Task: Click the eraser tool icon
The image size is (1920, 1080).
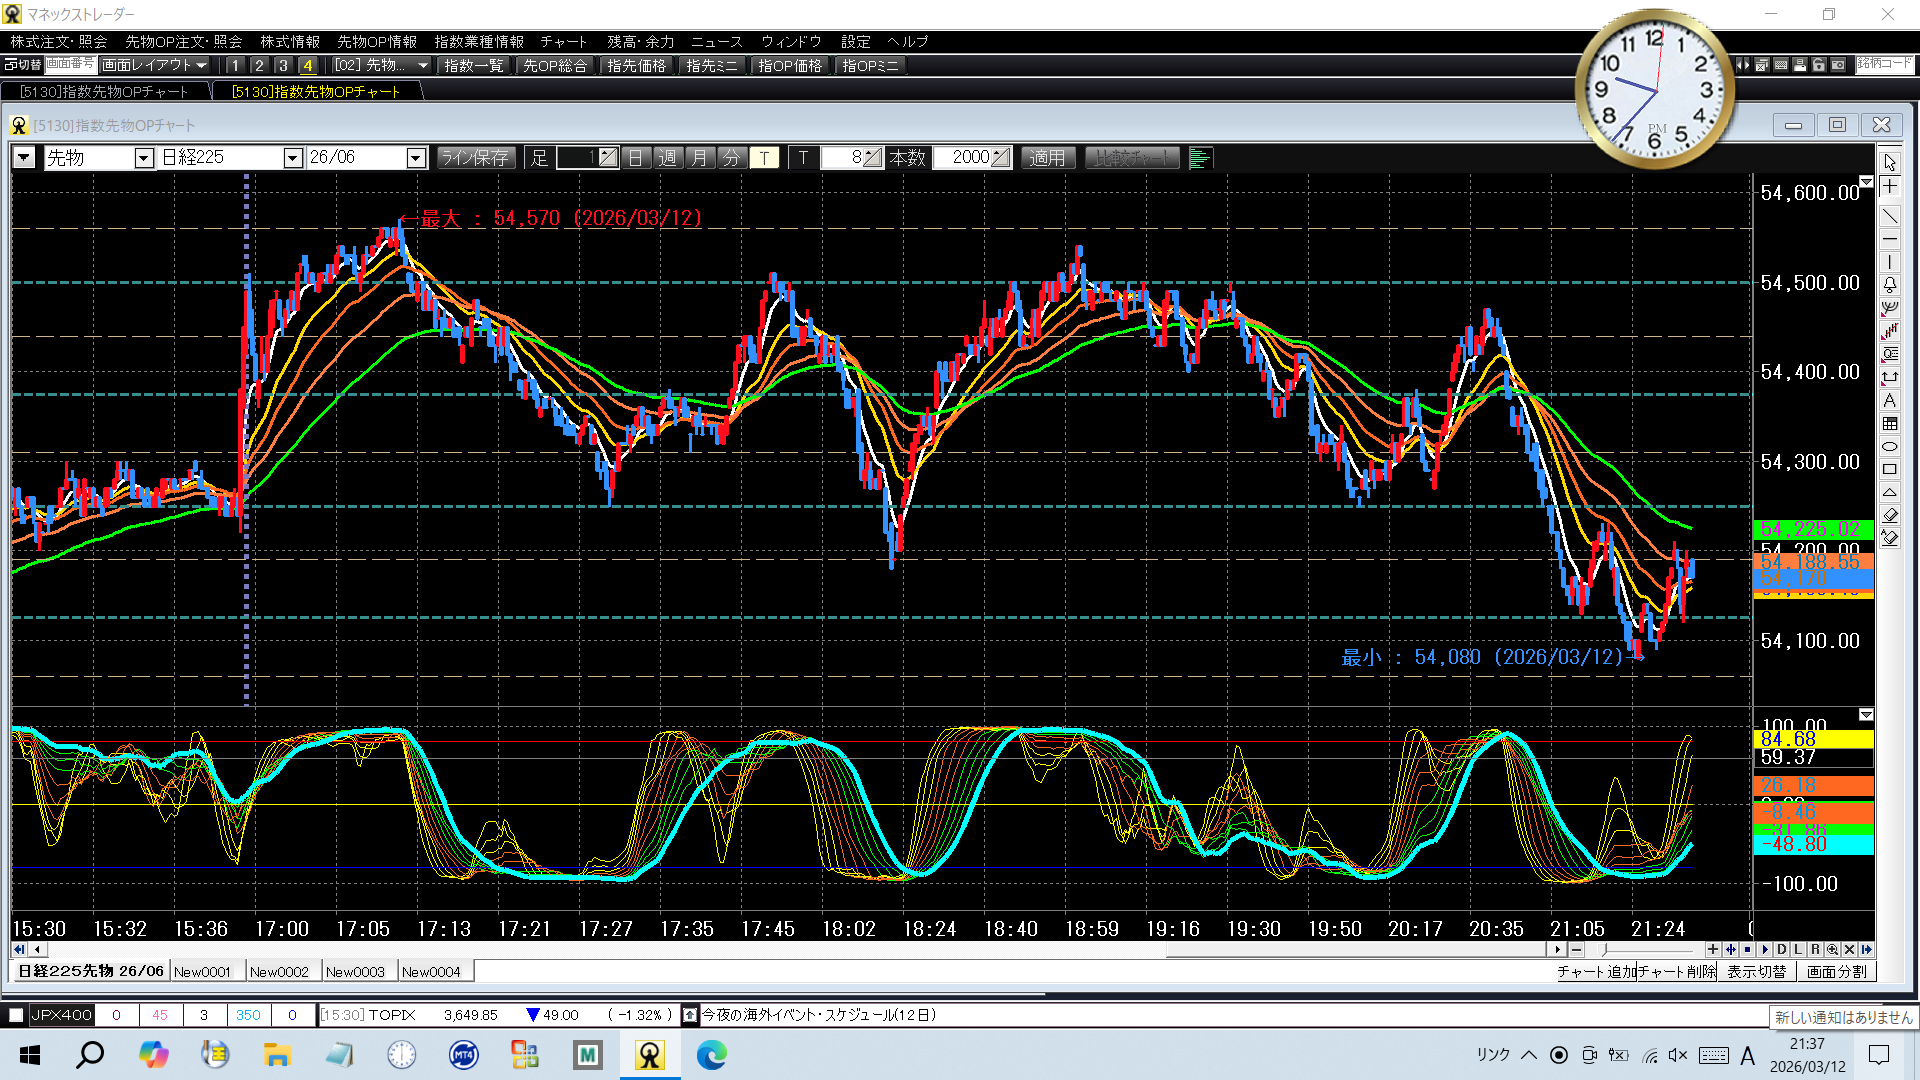Action: (x=1889, y=515)
